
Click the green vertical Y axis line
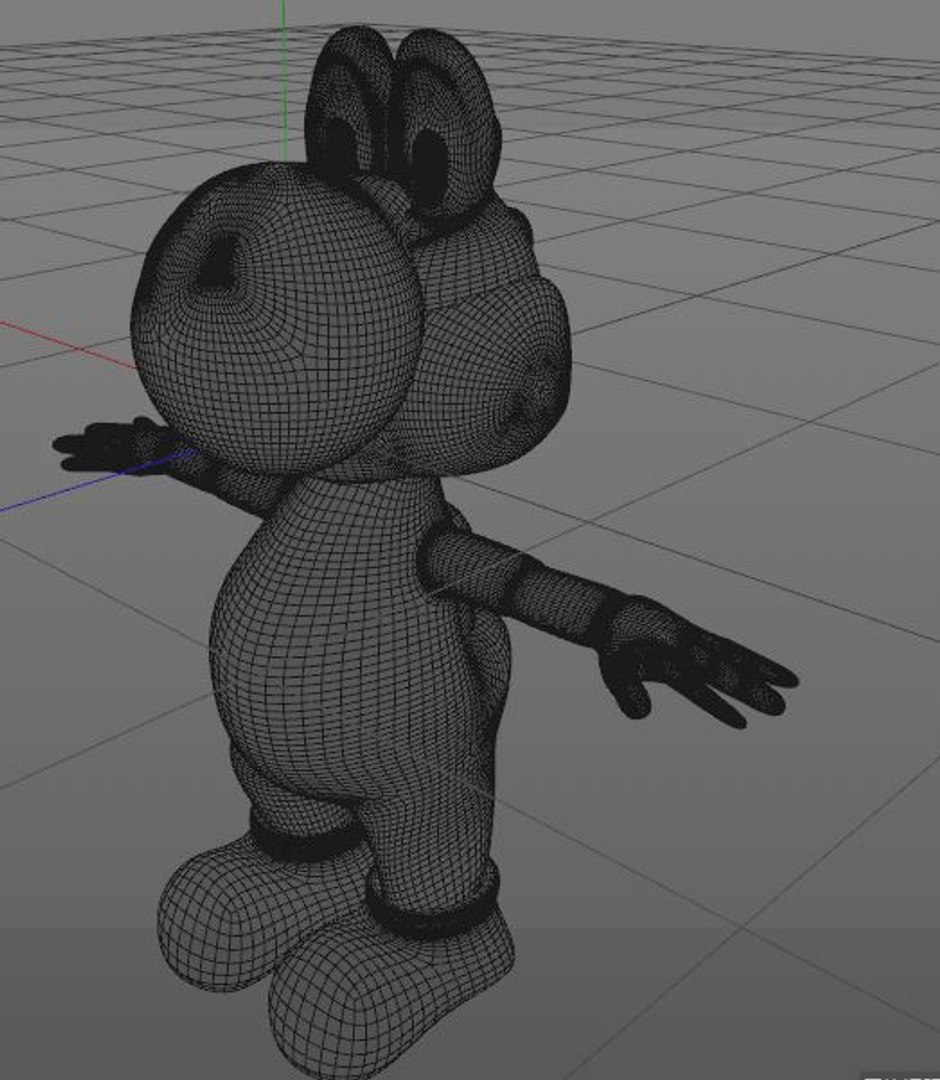click(x=283, y=81)
